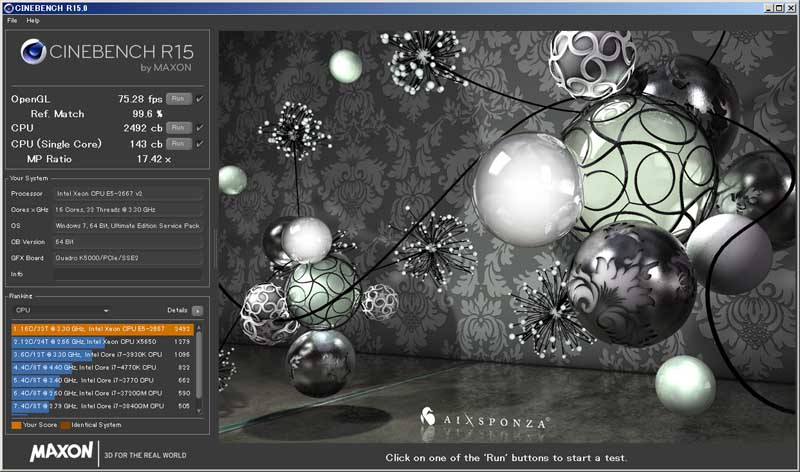Click the Cinebench title bar app icon
The image size is (800, 472).
(x=8, y=8)
